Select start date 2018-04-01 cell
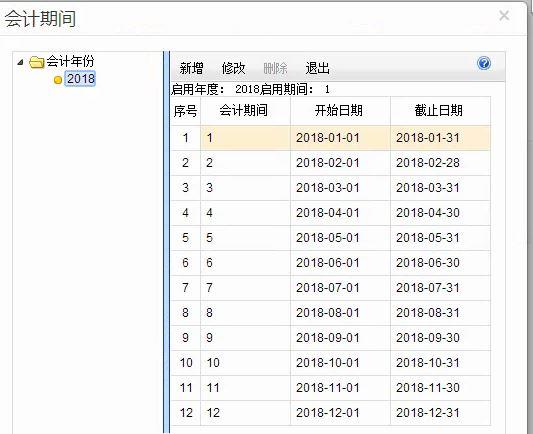533x434 pixels. (x=340, y=213)
